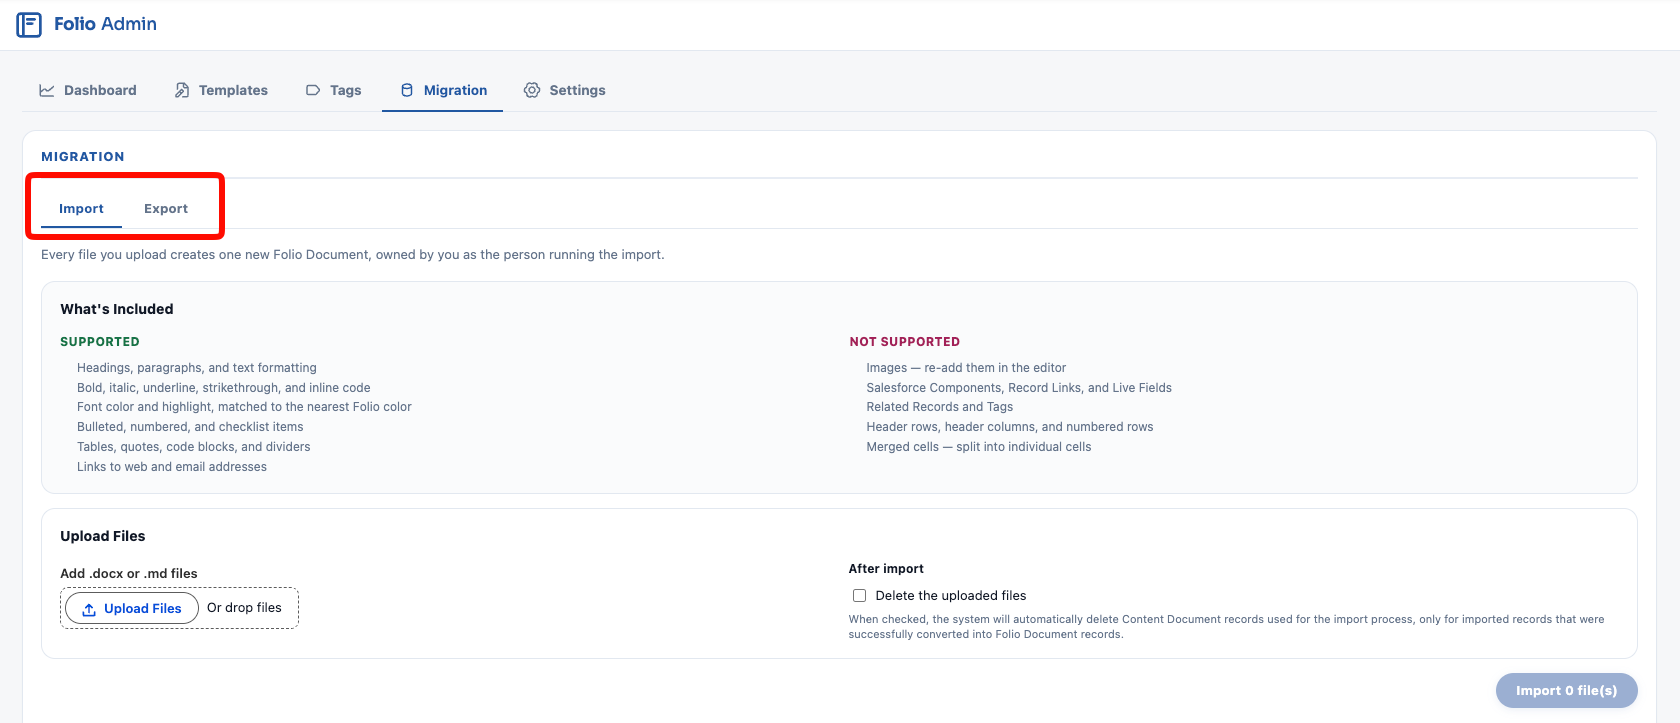
Task: Click the Upload Files button
Action: [x=132, y=608]
